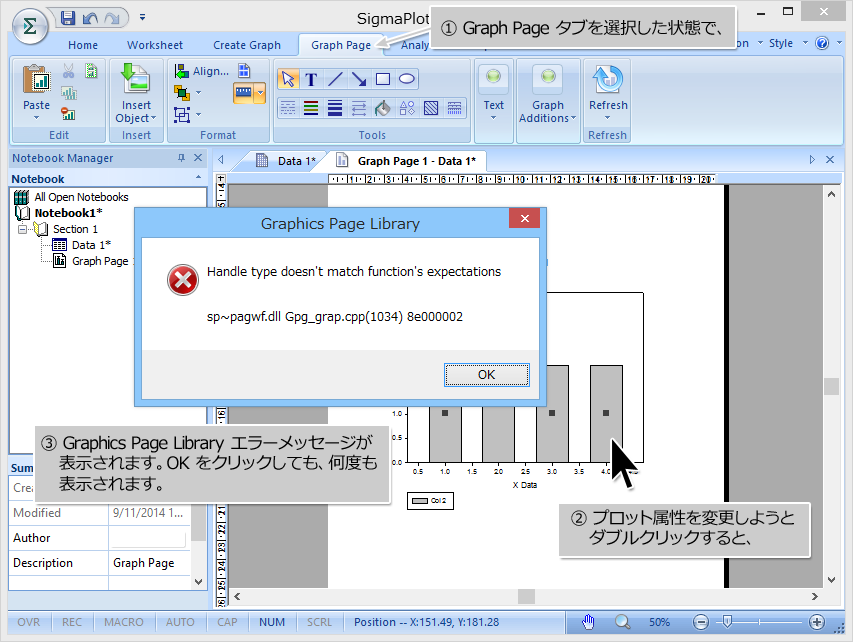853x642 pixels.
Task: Collapse the Section 1 tree node
Action: tap(22, 229)
